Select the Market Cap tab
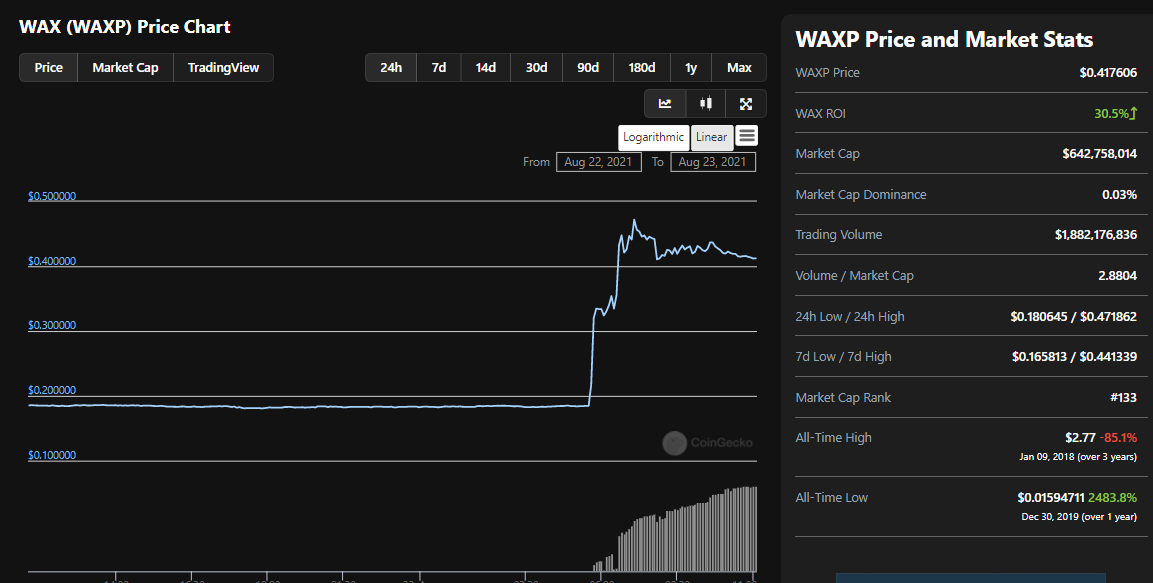The image size is (1153, 583). 125,68
